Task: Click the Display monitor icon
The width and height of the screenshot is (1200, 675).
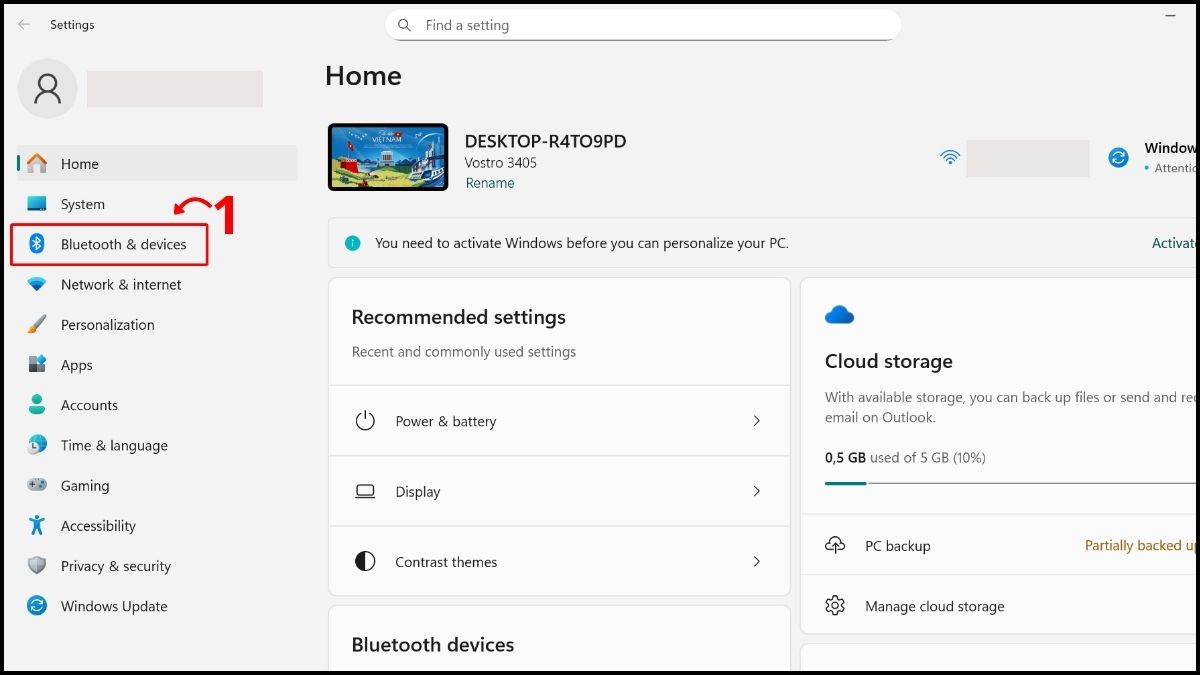Action: click(x=365, y=491)
